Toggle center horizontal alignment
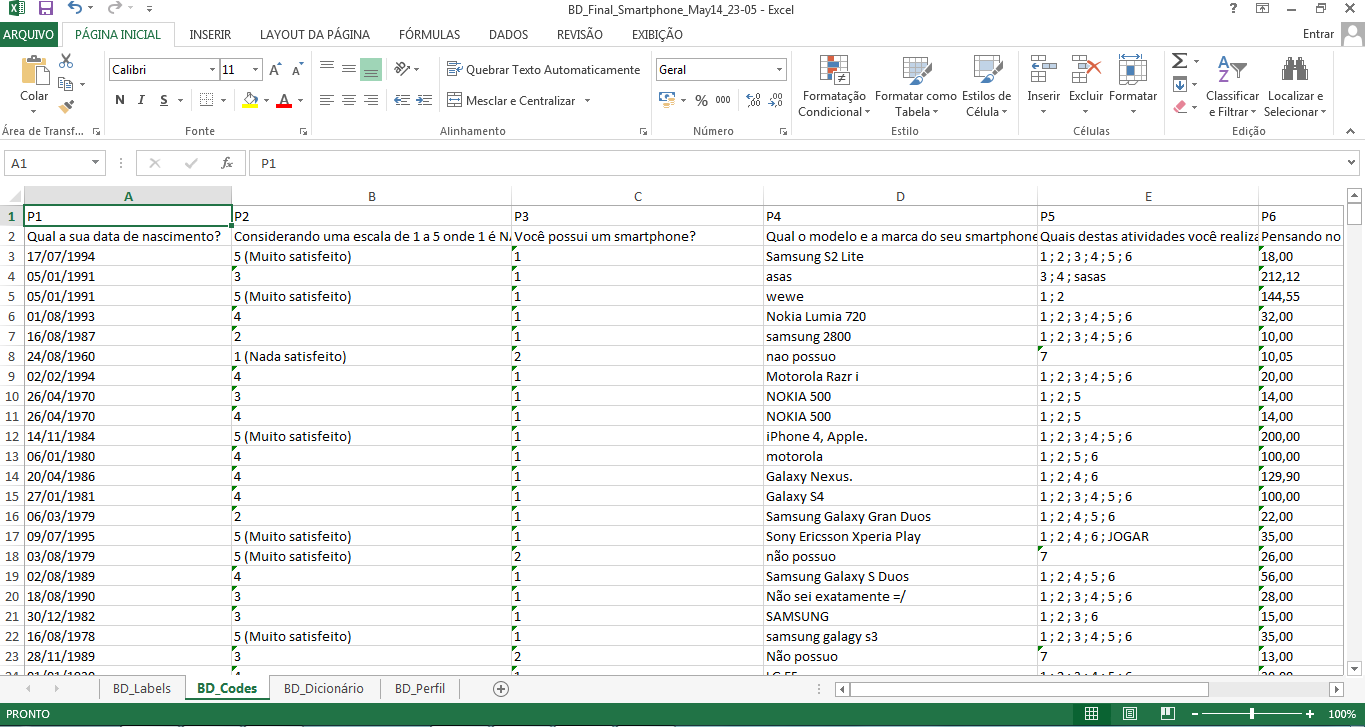Viewport: 1365px width, 727px height. [349, 100]
